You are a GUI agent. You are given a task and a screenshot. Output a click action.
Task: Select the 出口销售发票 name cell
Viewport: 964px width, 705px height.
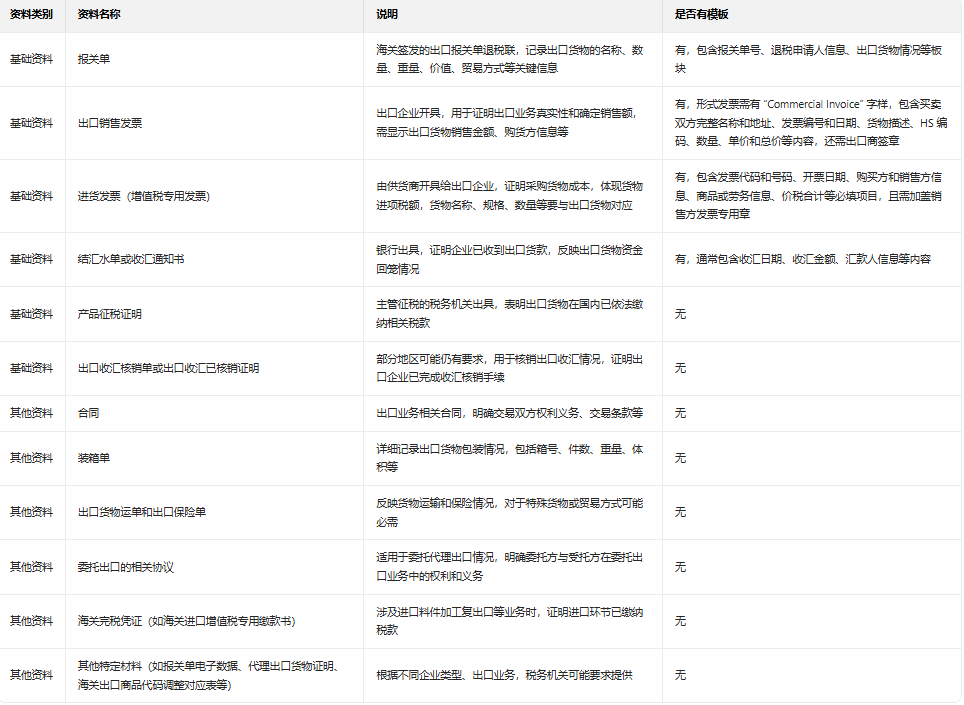(x=110, y=123)
